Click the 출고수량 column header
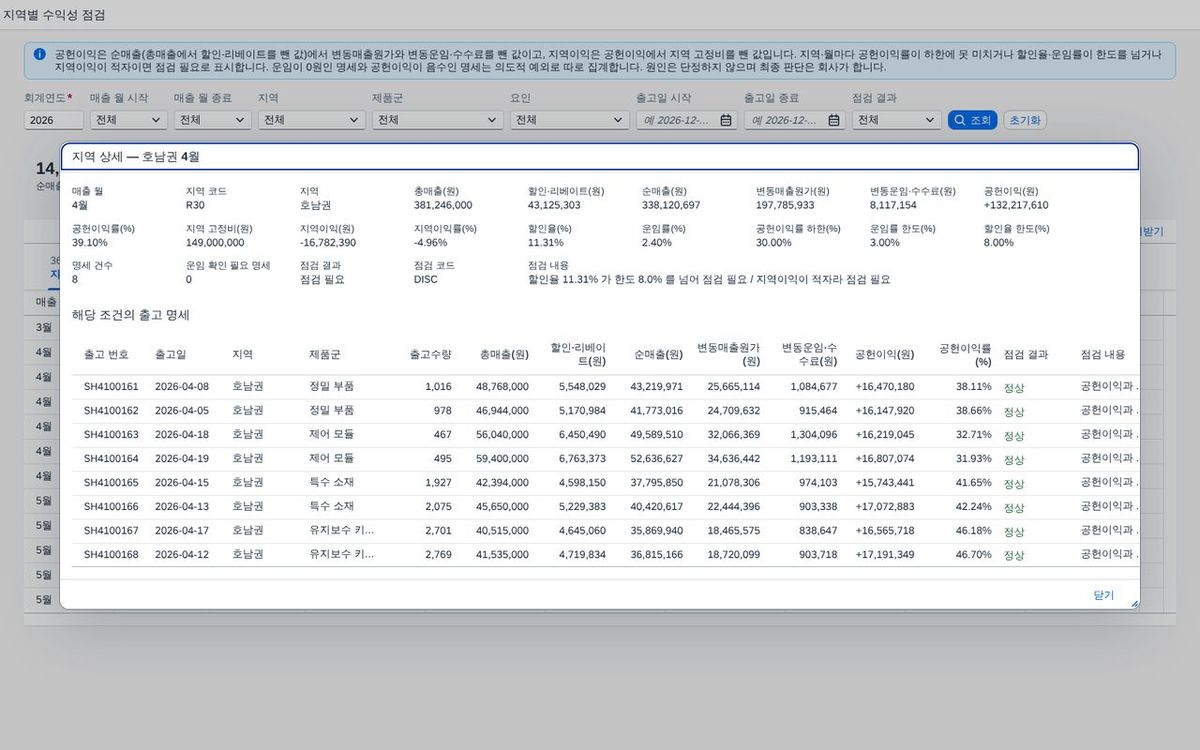Viewport: 1200px width, 750px height. (x=430, y=354)
